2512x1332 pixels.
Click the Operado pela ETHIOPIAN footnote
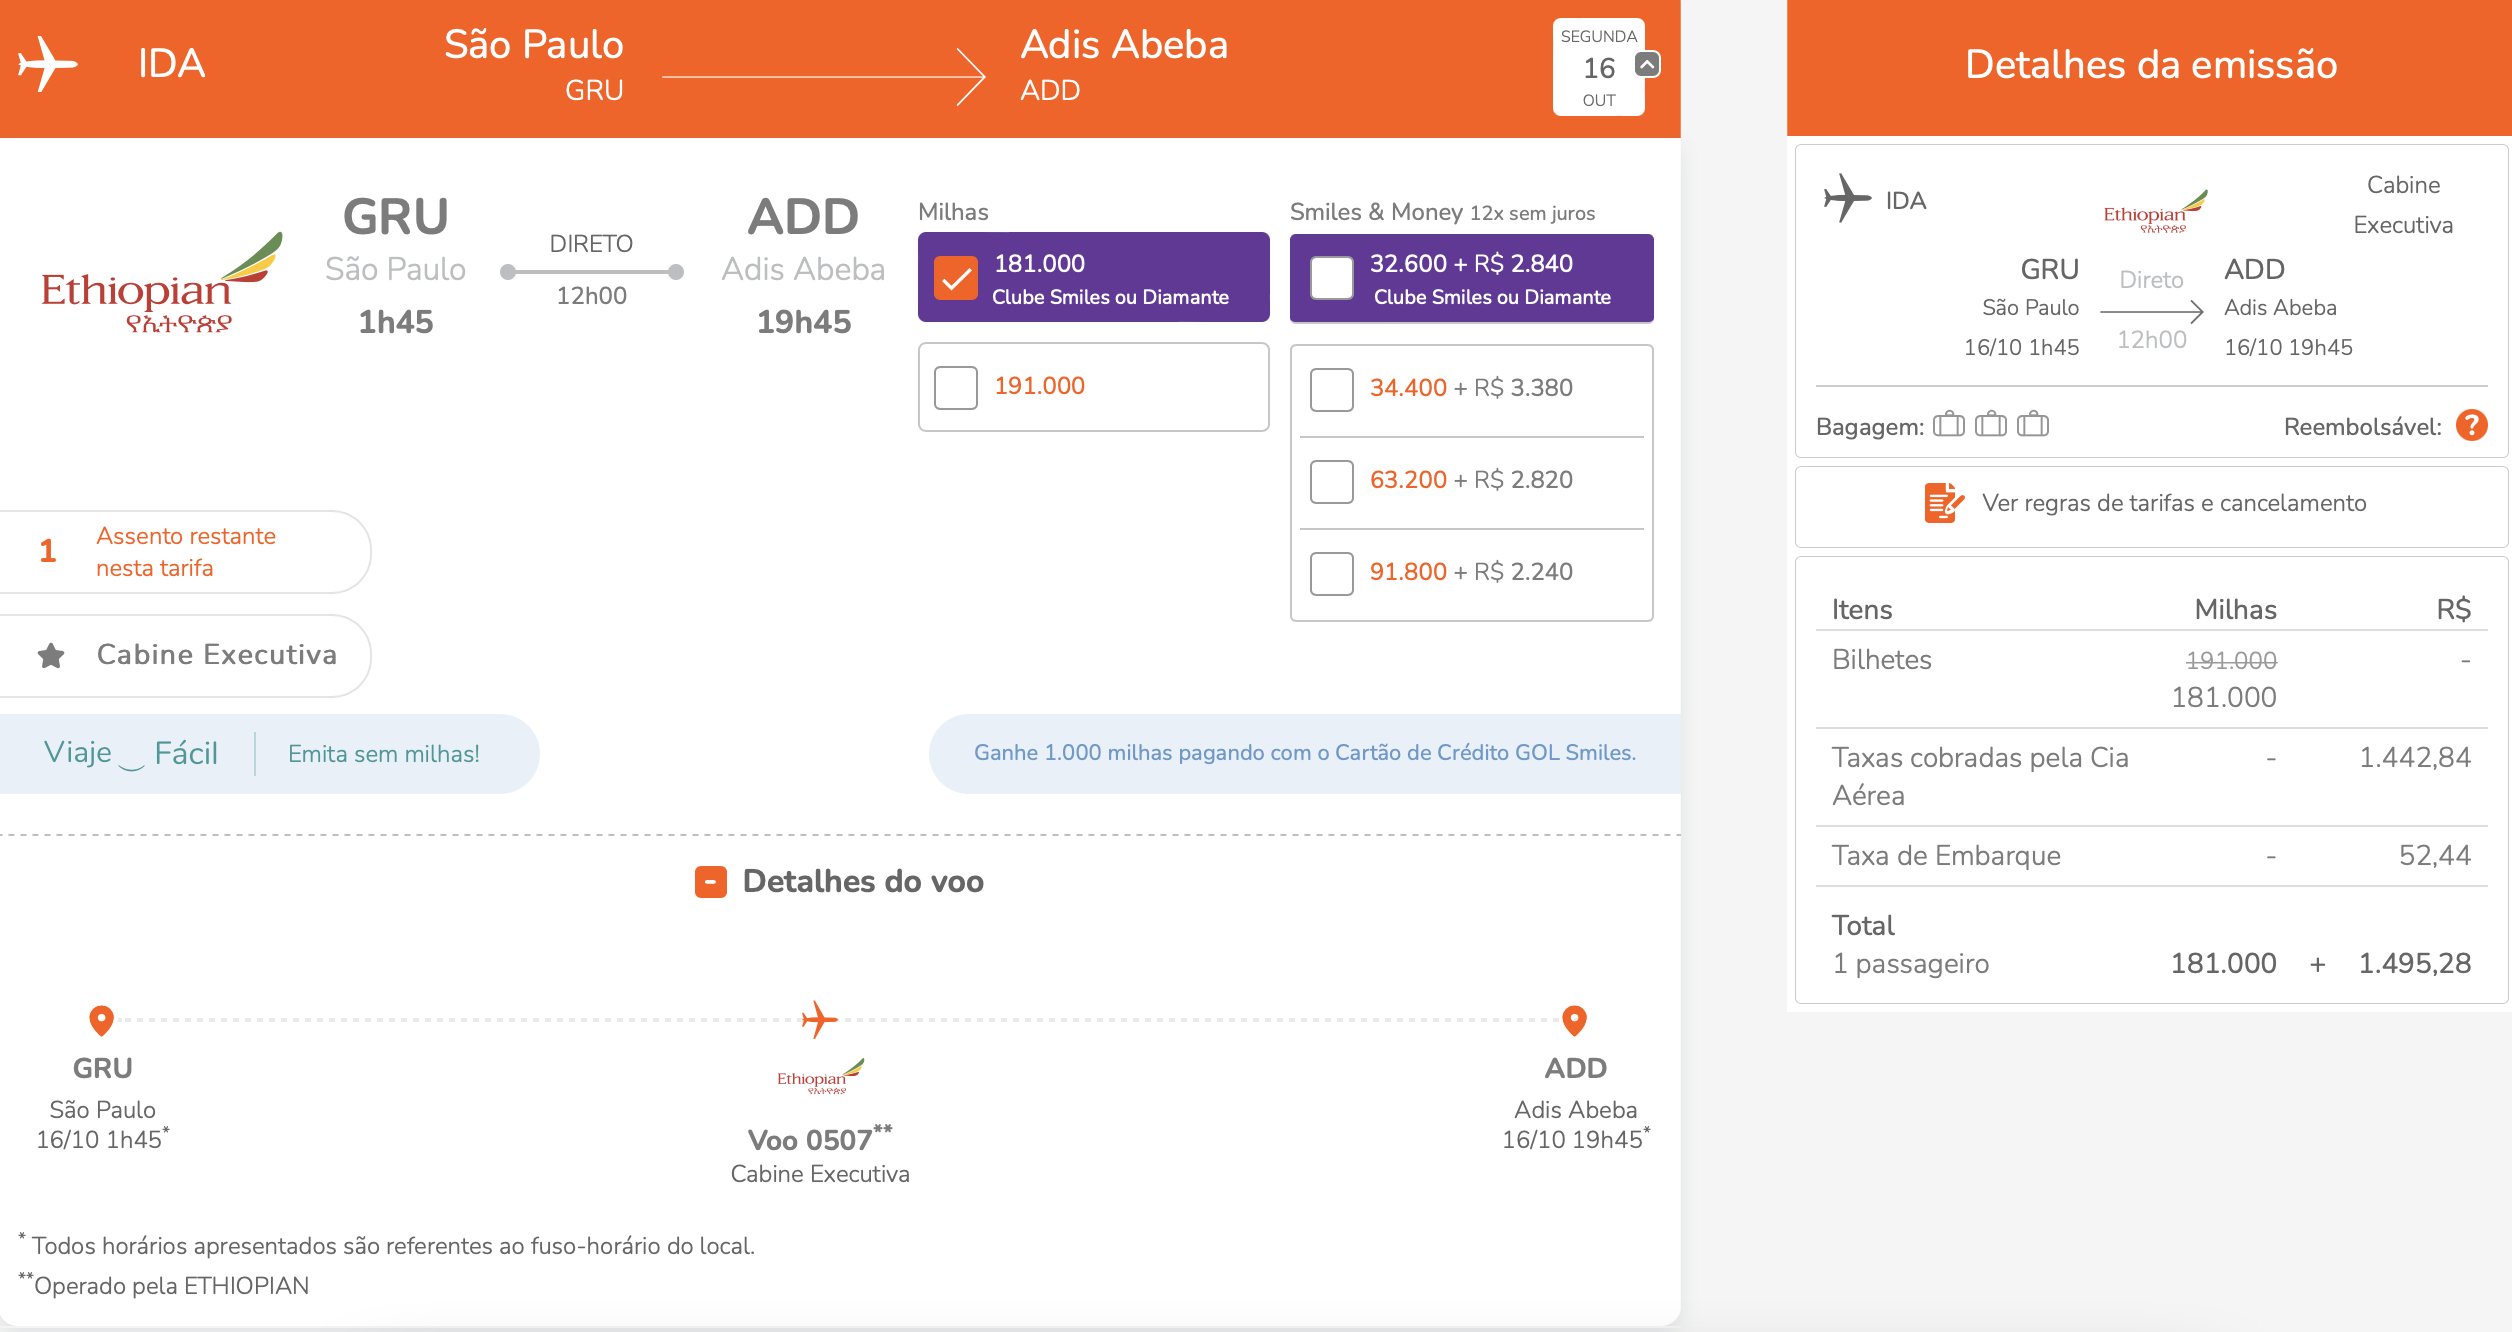(165, 1285)
